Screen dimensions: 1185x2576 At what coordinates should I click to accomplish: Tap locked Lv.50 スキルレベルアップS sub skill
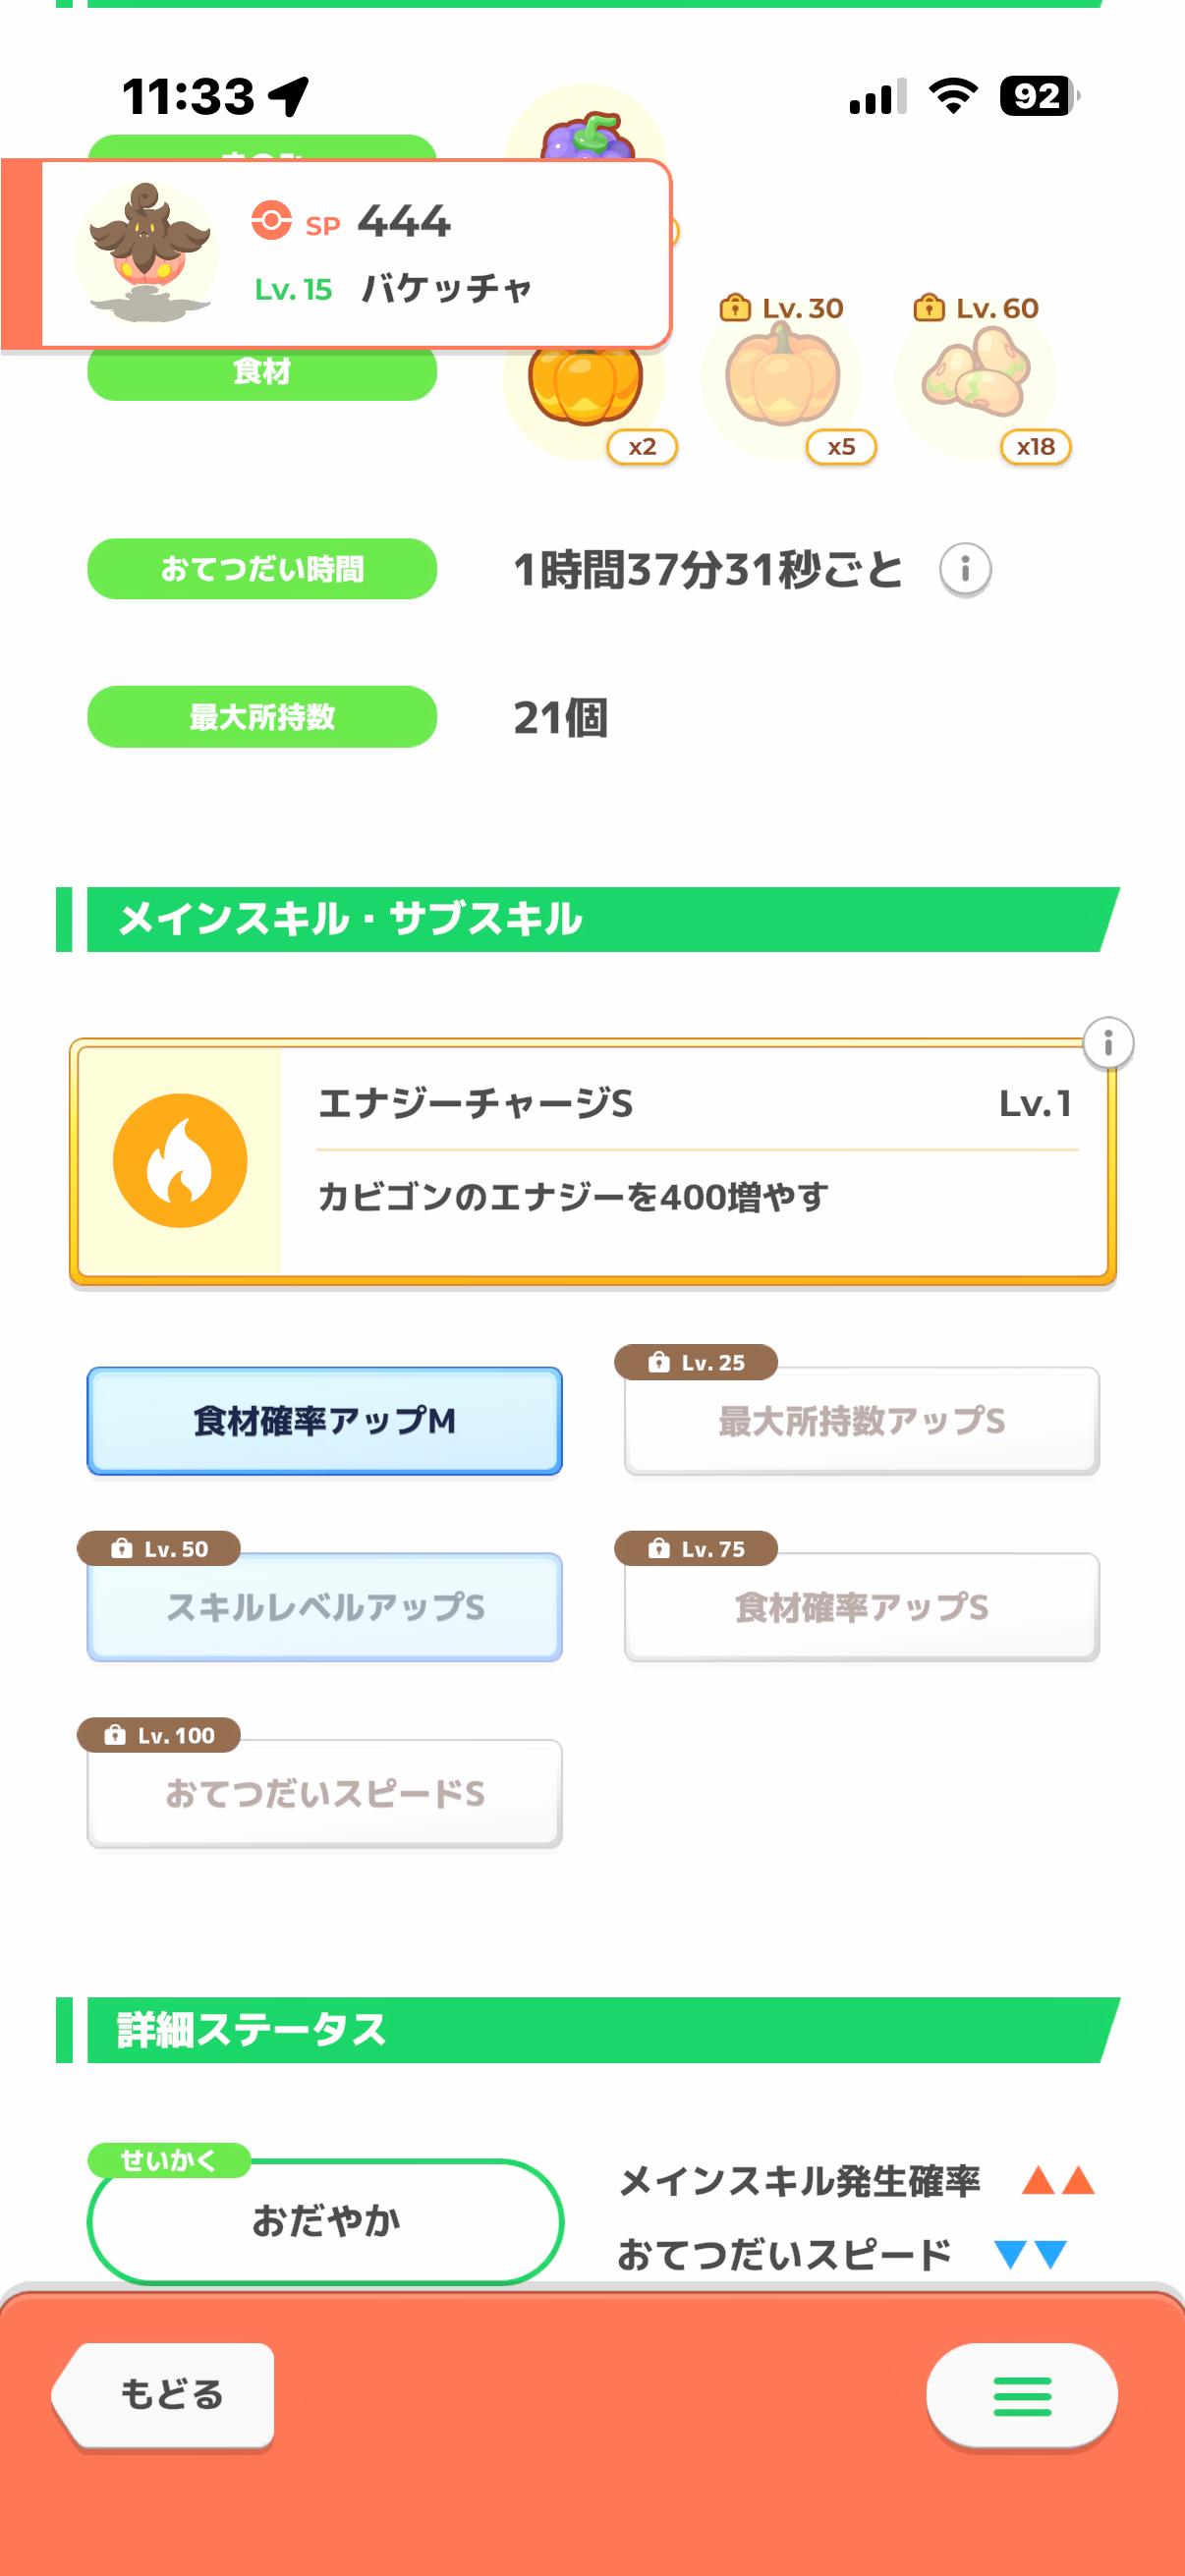324,1607
